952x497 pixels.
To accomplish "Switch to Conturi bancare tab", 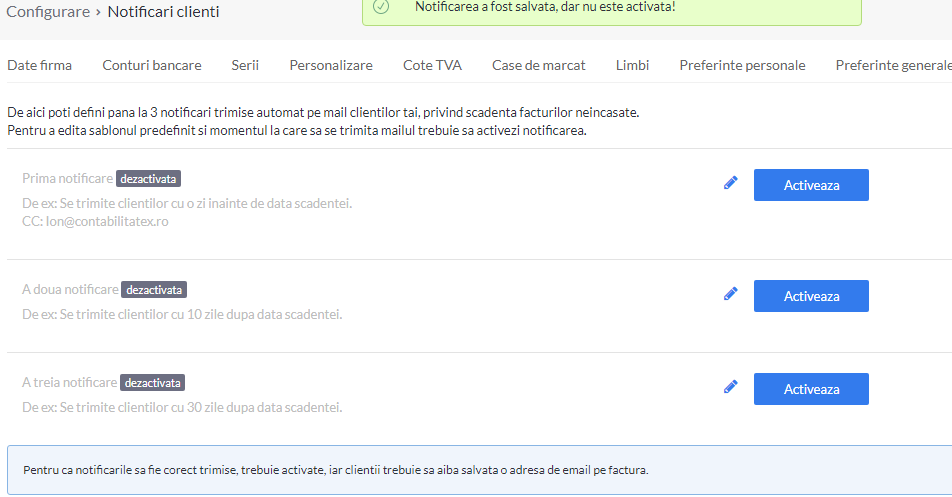I will (x=152, y=66).
